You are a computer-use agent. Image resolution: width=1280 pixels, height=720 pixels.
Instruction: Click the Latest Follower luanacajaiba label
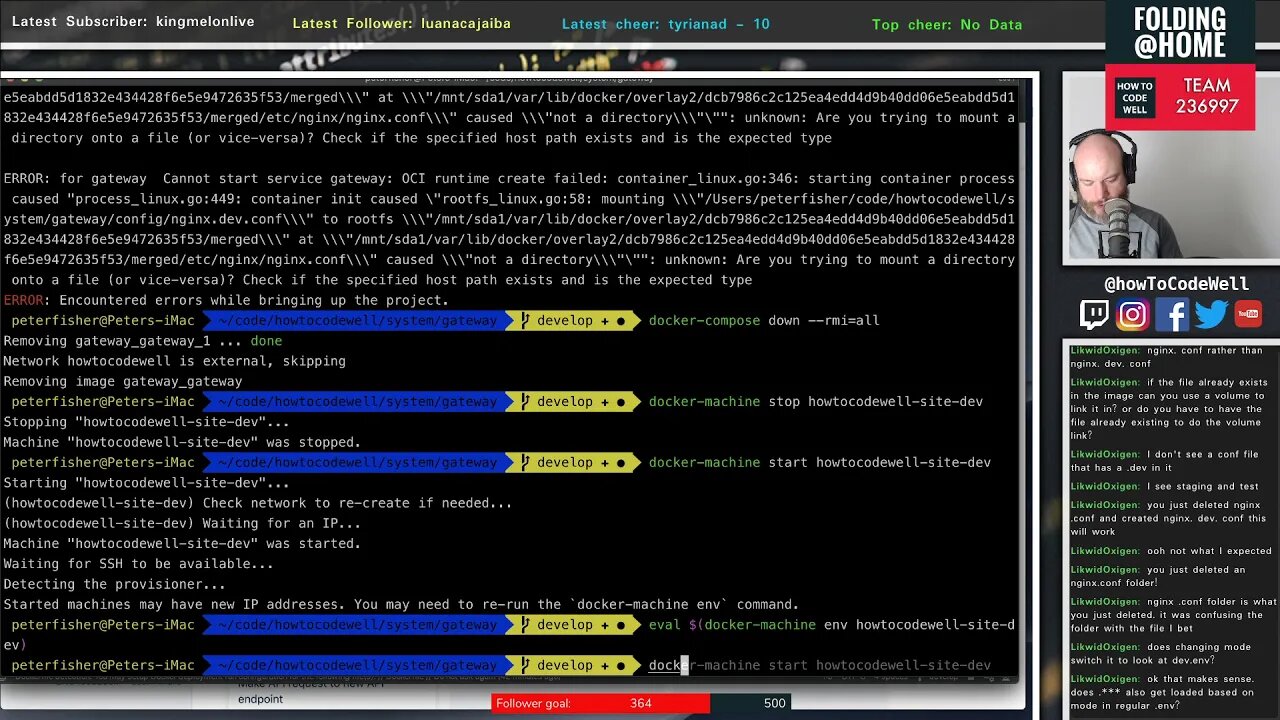click(x=401, y=24)
